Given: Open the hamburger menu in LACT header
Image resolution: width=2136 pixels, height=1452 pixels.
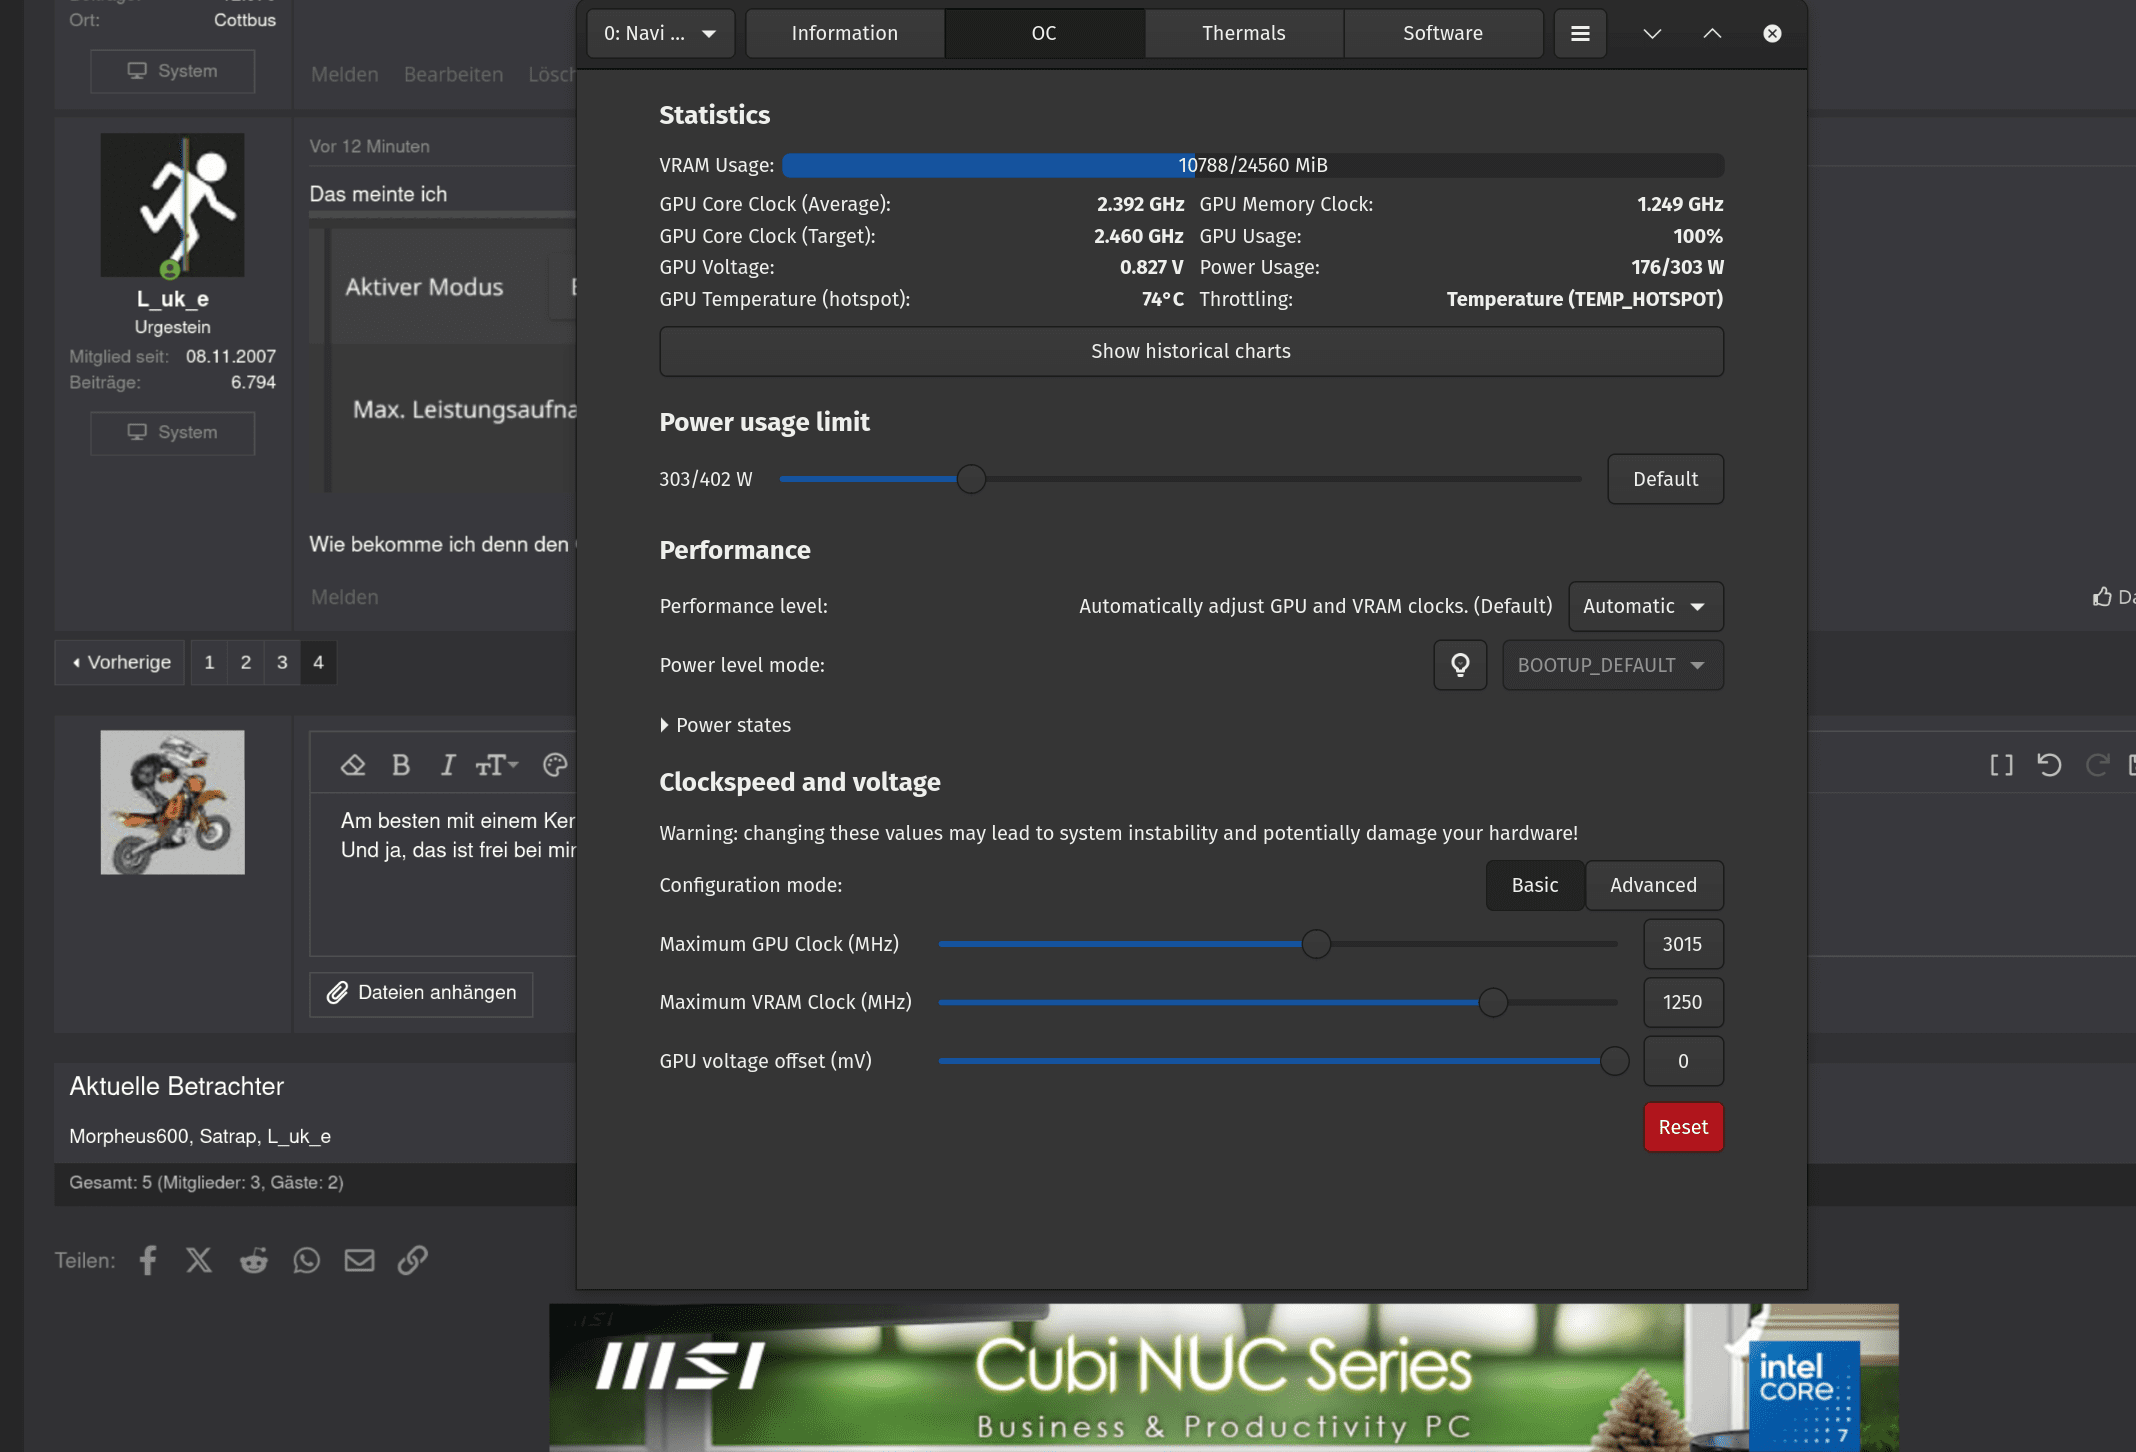Looking at the screenshot, I should tap(1580, 34).
